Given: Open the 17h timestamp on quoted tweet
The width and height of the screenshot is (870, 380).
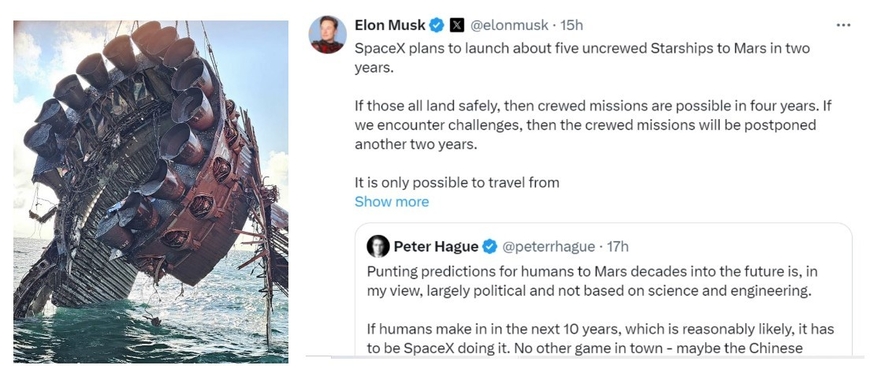Looking at the screenshot, I should (618, 246).
